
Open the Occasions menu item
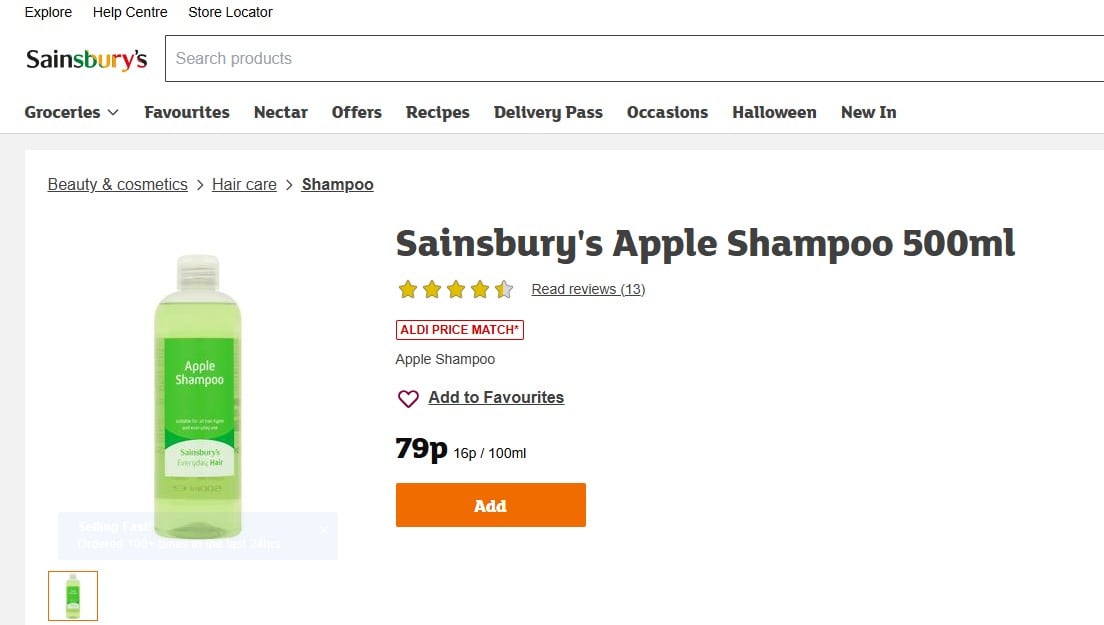point(667,112)
